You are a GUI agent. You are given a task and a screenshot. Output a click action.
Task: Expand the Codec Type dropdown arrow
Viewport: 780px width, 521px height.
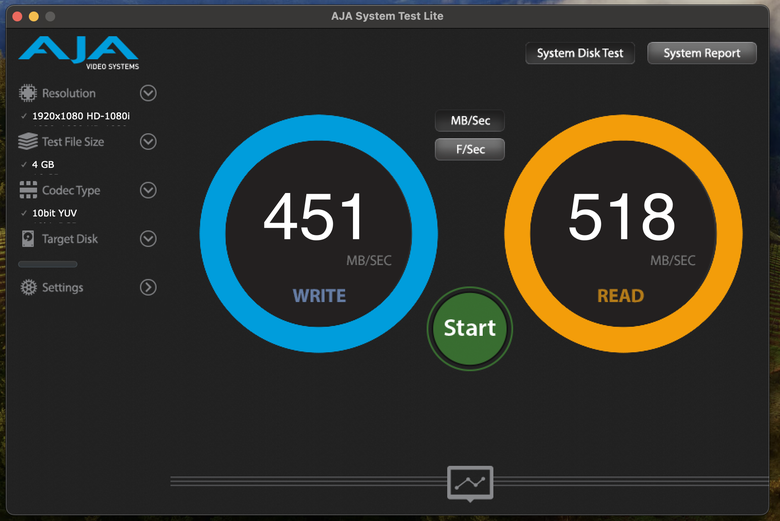click(x=148, y=190)
